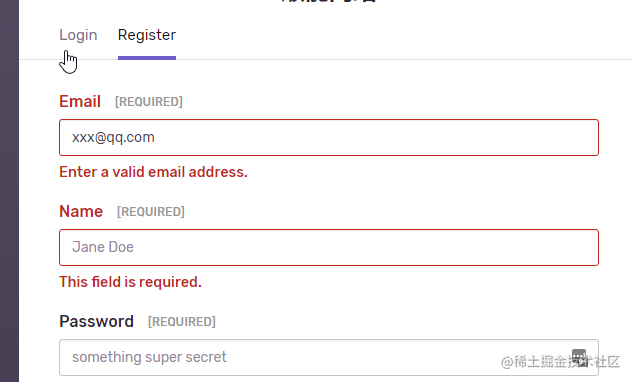The image size is (633, 382).
Task: Switch to the Login tab
Action: pyautogui.click(x=78, y=35)
